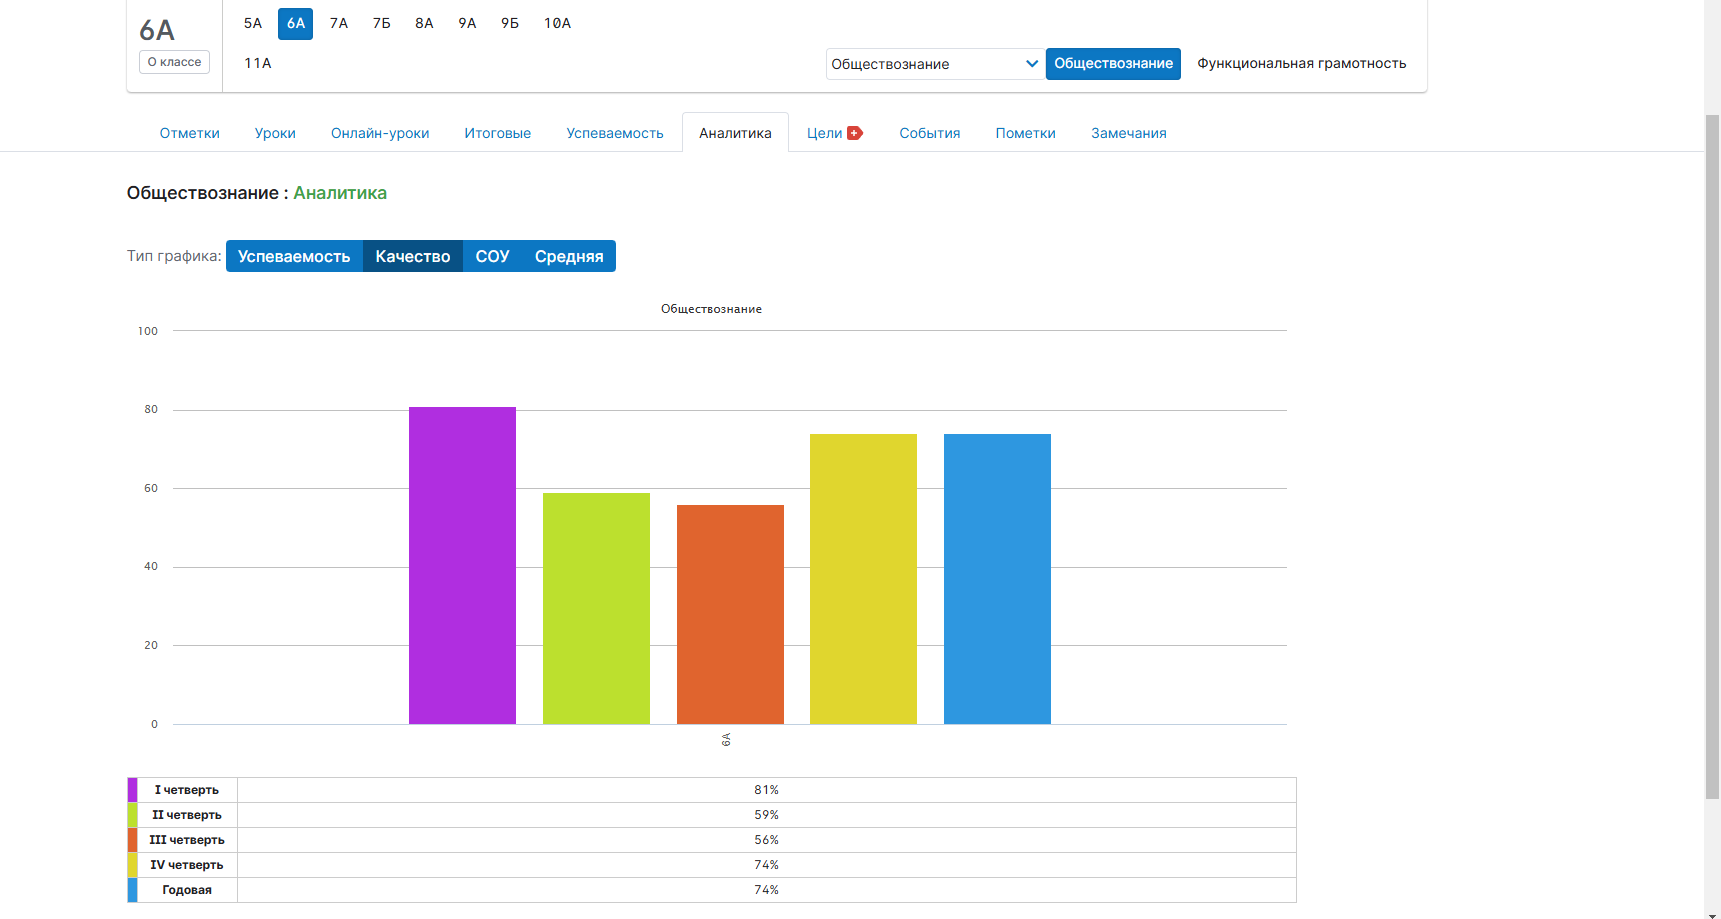This screenshot has width=1721, height=919.
Task: Switch chart type to Успеваемость
Action: click(x=294, y=256)
